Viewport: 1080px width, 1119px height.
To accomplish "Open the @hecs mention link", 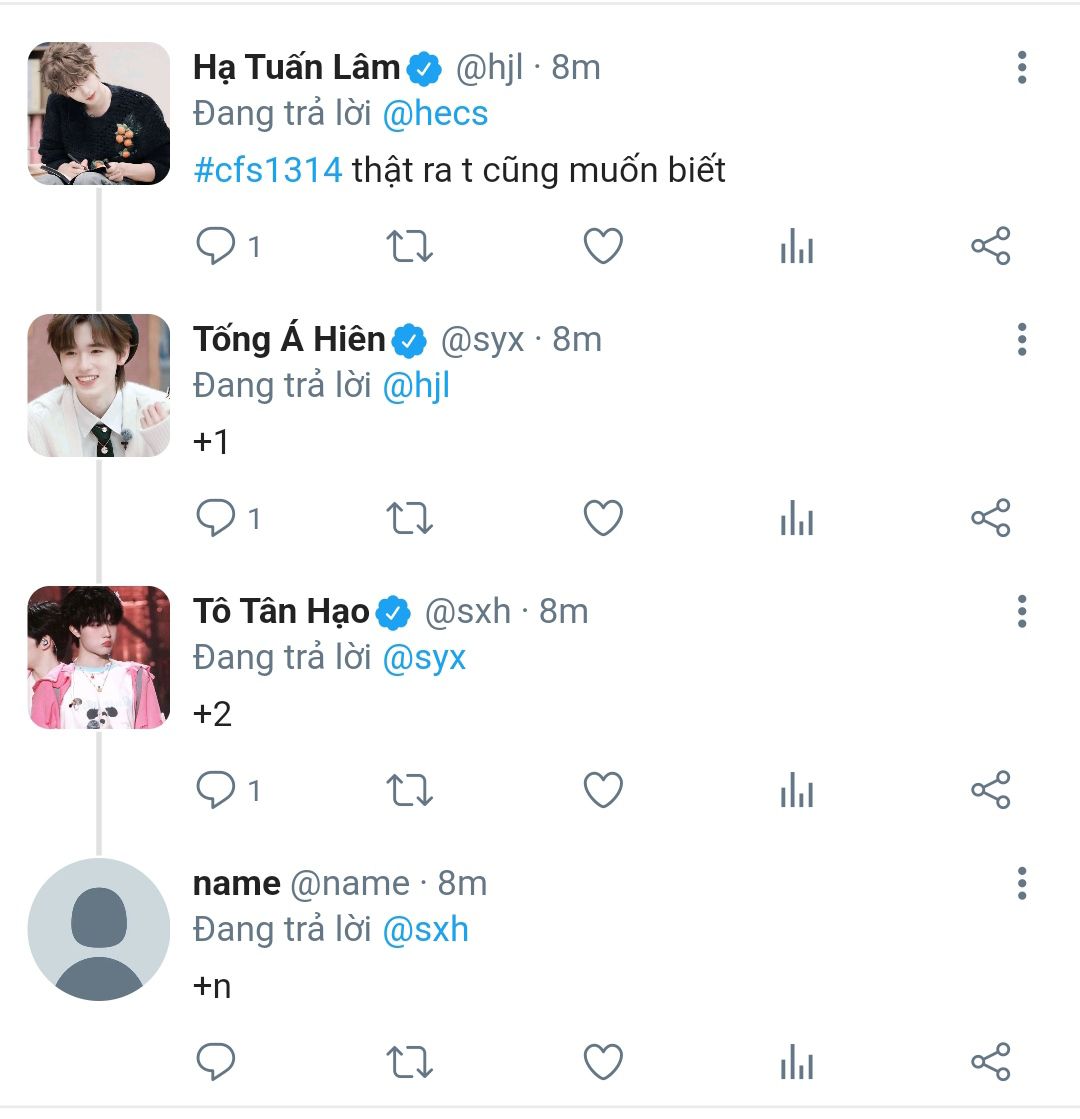I will tap(435, 113).
